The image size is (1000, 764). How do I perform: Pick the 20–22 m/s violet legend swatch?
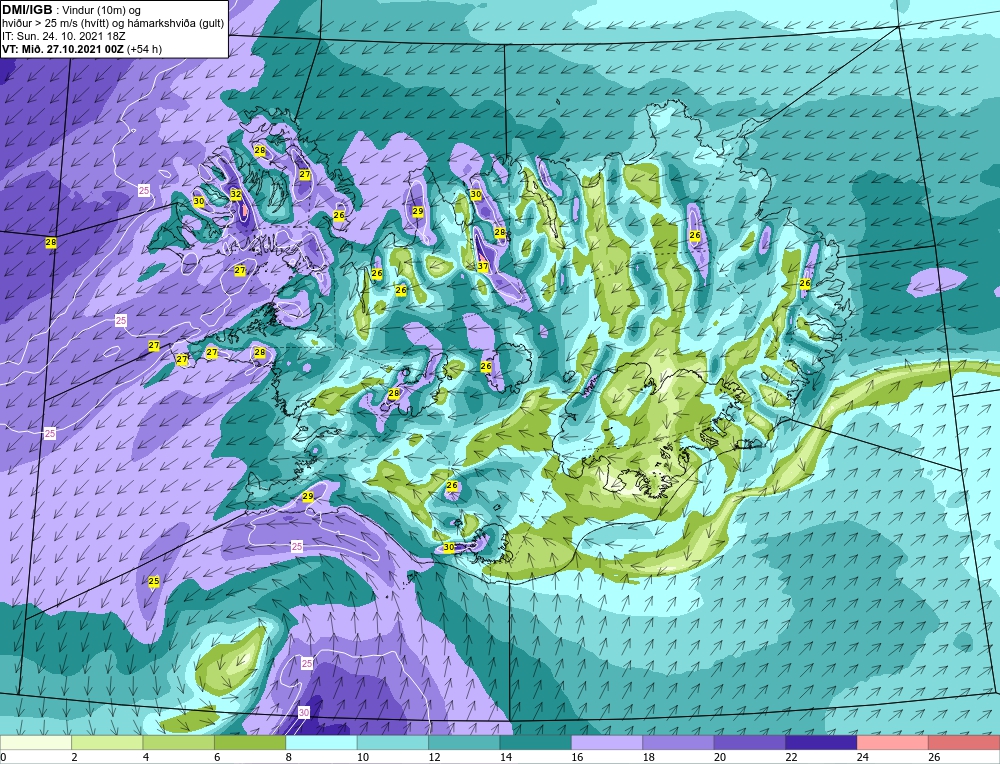pos(750,742)
